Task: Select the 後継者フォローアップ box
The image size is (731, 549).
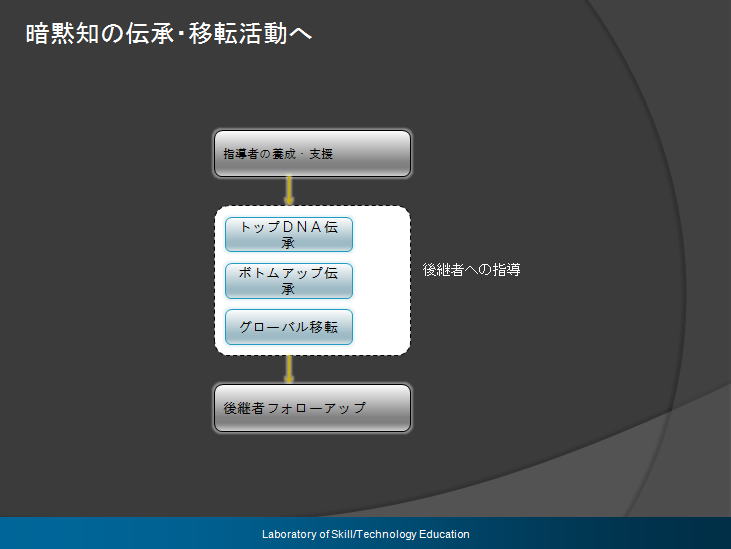Action: pyautogui.click(x=312, y=408)
